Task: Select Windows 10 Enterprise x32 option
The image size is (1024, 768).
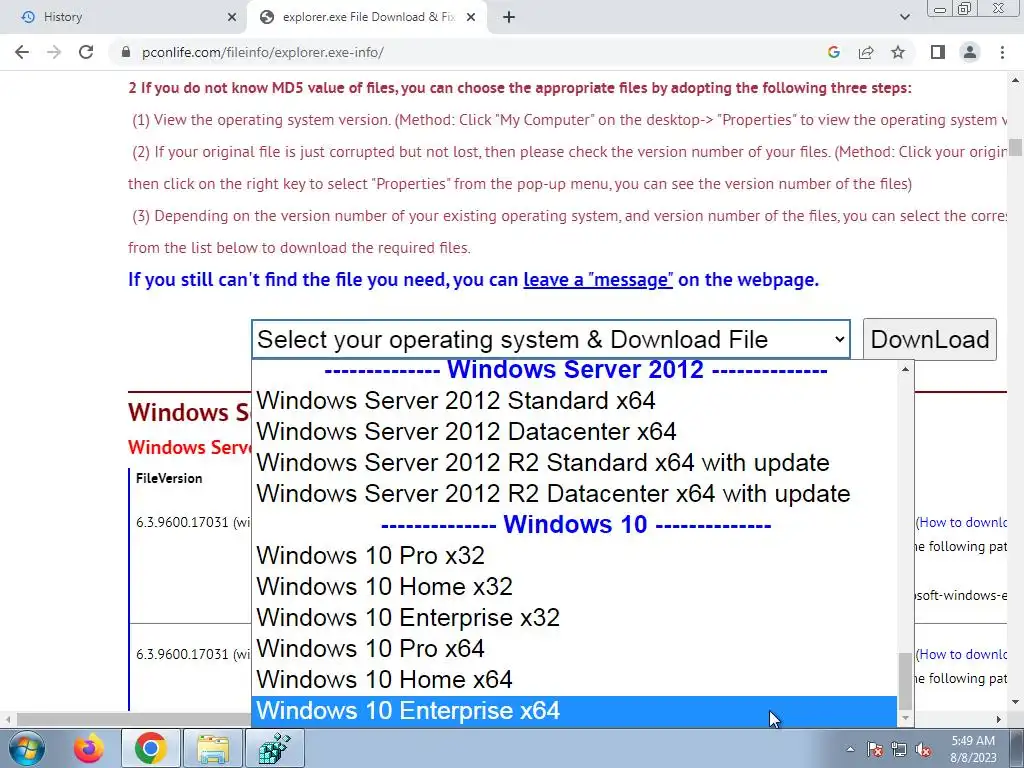Action: tap(574, 617)
